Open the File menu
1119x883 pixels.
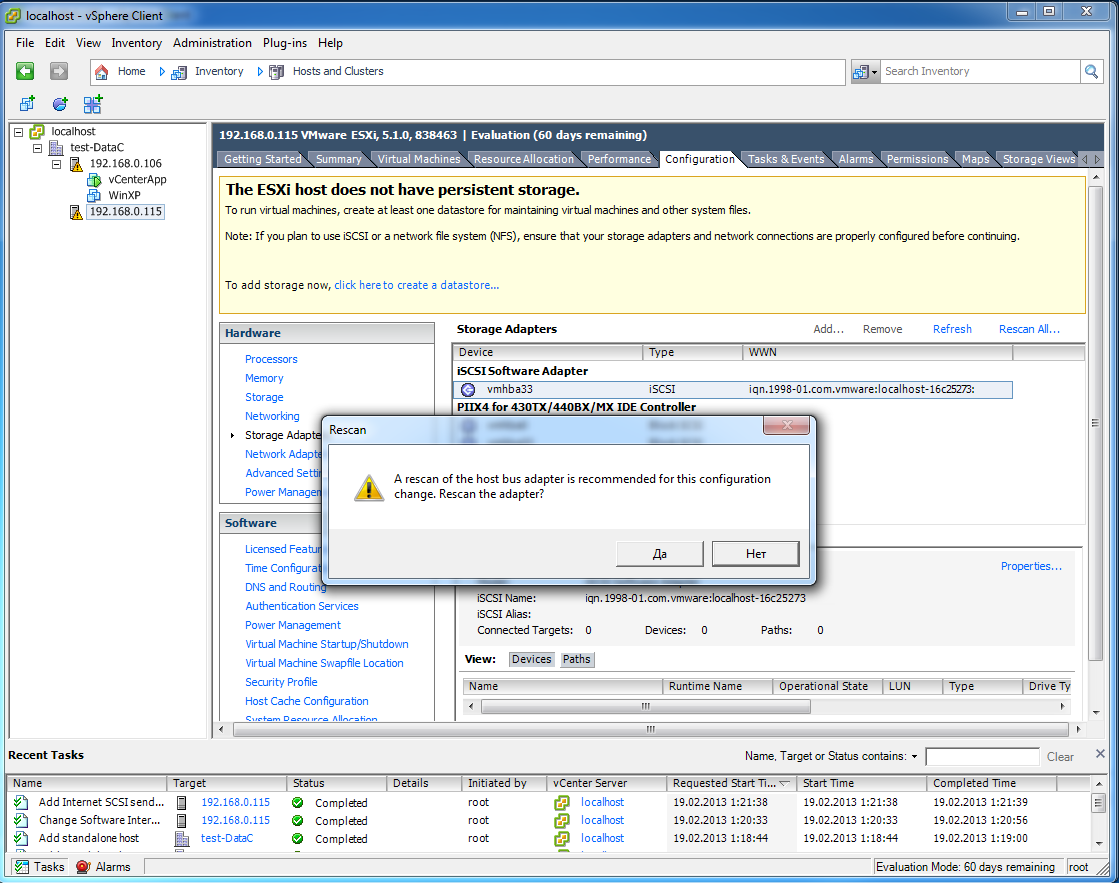(25, 43)
